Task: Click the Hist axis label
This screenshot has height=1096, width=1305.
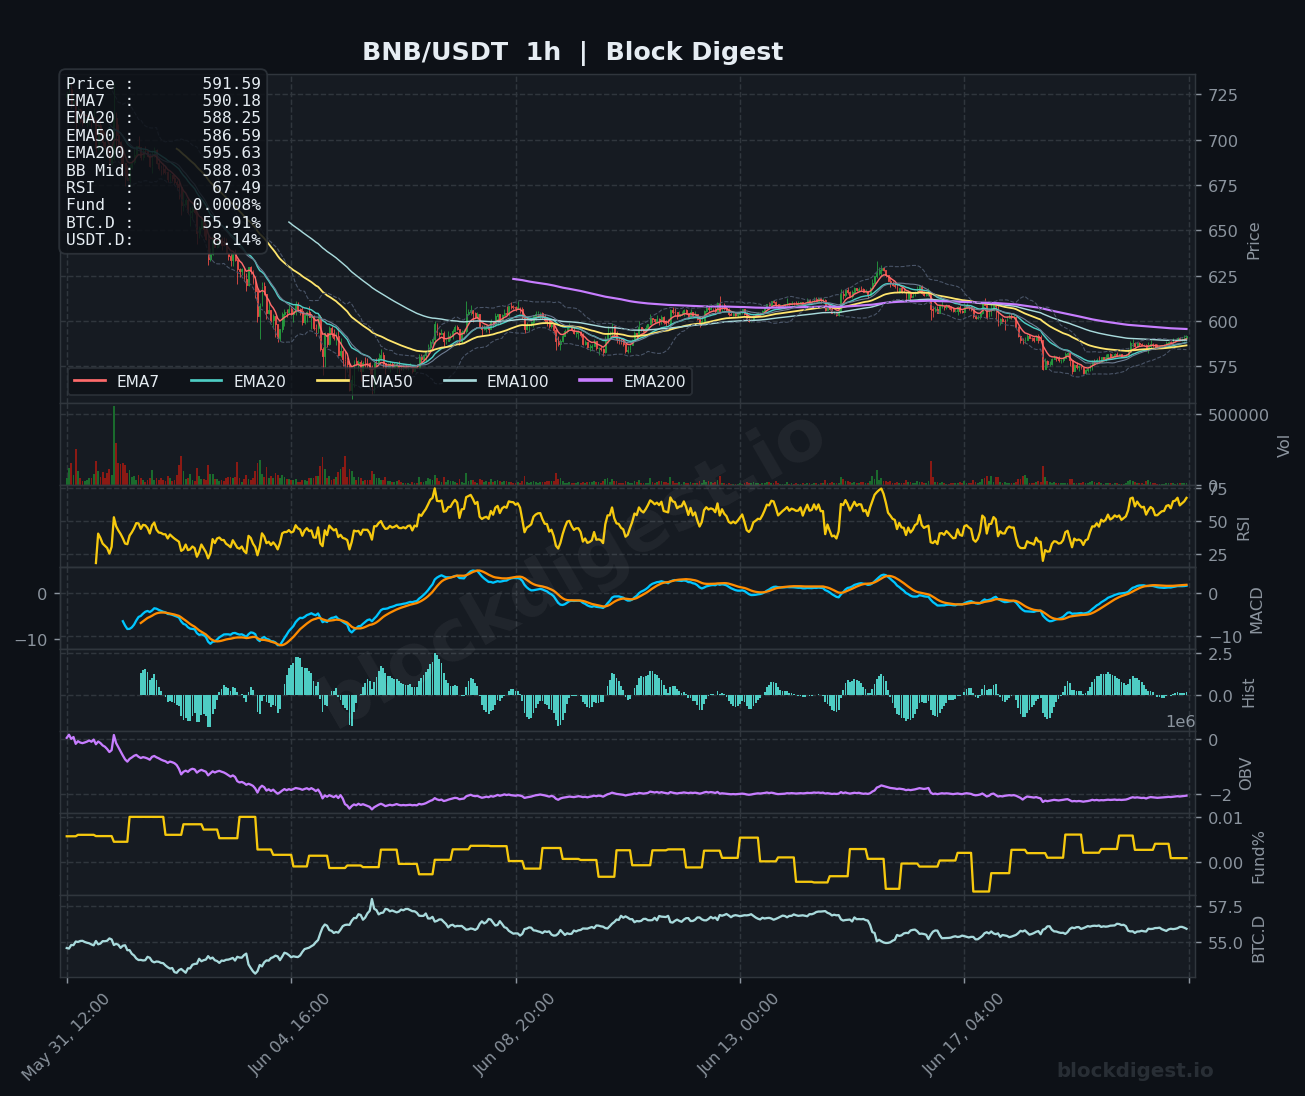Action: [x=1249, y=693]
